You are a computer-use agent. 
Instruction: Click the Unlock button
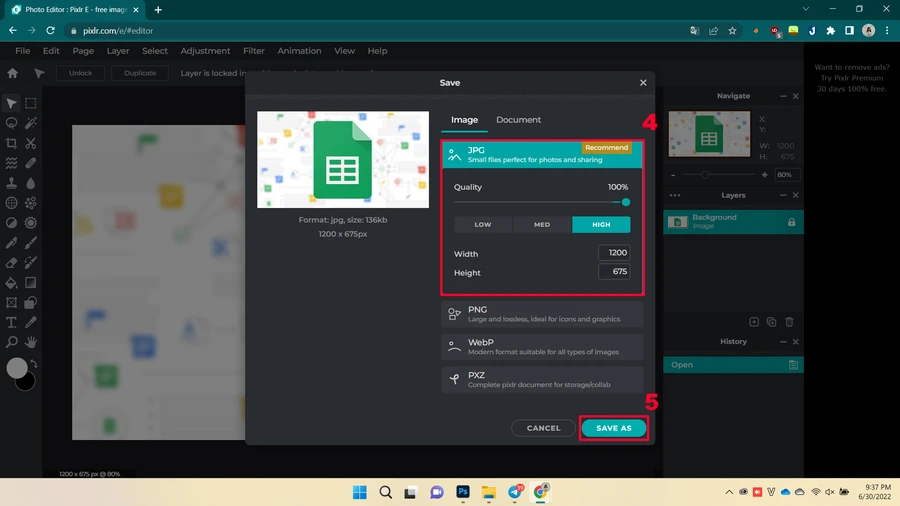coord(80,73)
